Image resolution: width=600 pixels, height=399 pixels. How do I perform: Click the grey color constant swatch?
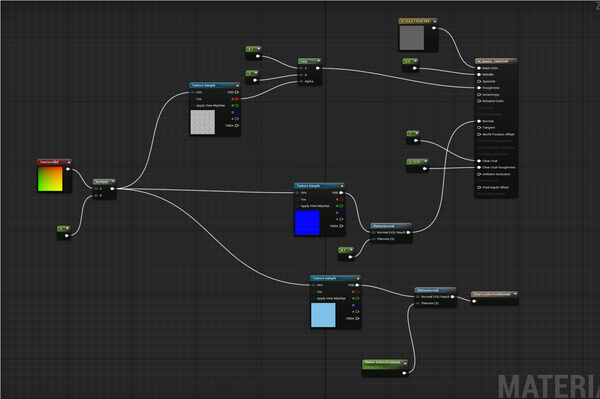(412, 38)
